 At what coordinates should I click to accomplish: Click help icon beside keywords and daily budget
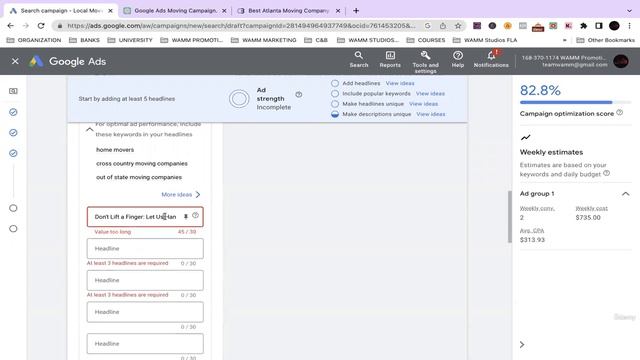tap(607, 173)
